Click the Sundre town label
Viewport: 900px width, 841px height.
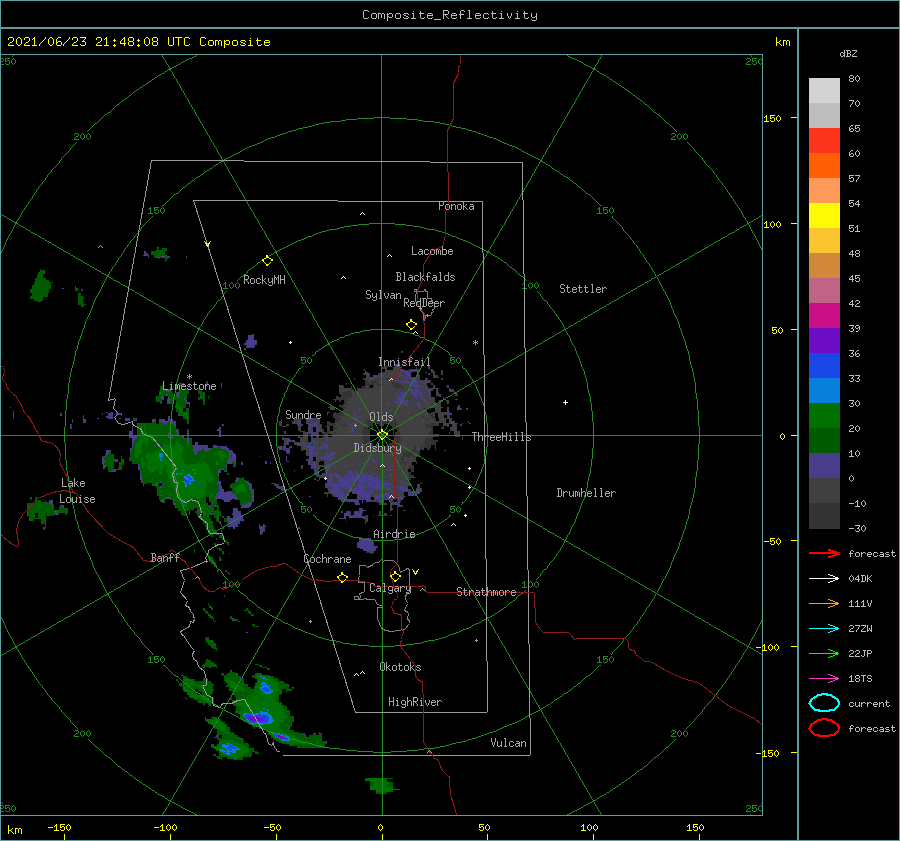303,415
